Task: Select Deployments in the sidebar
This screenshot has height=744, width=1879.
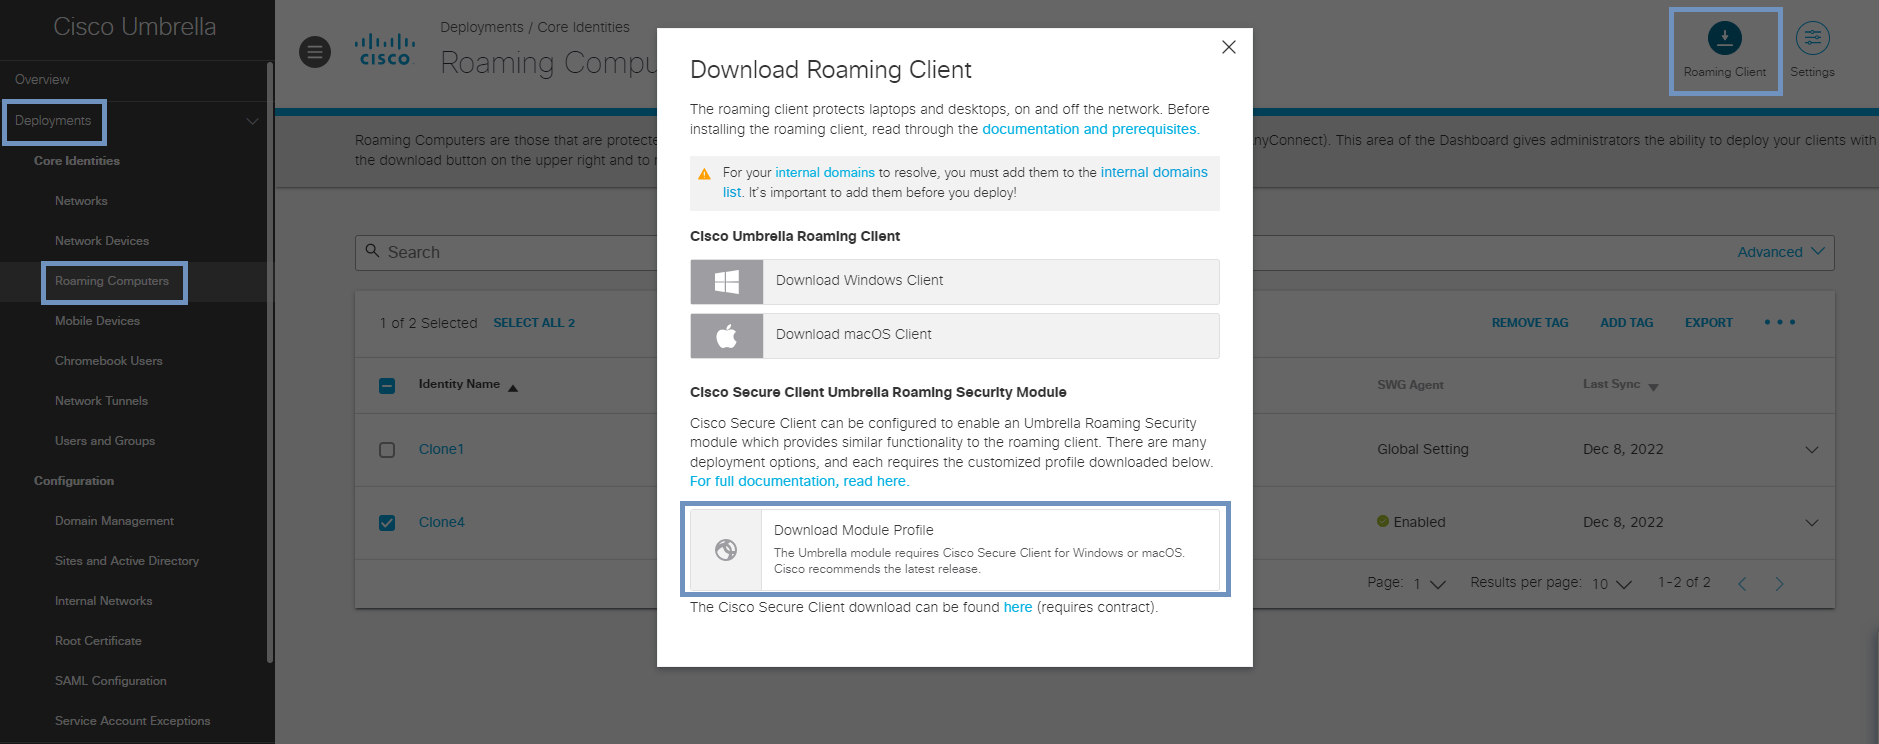Action: [53, 121]
